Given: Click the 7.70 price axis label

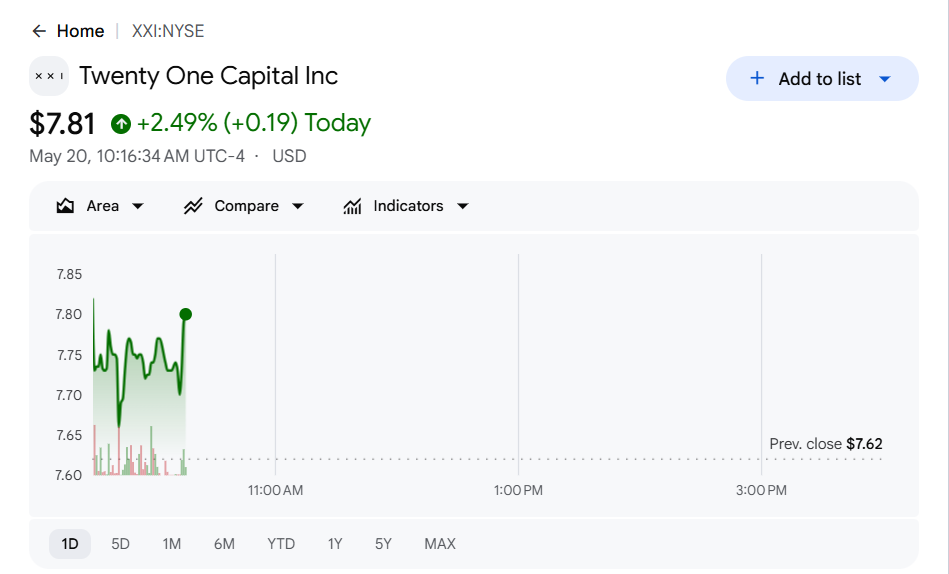Looking at the screenshot, I should (x=69, y=395).
